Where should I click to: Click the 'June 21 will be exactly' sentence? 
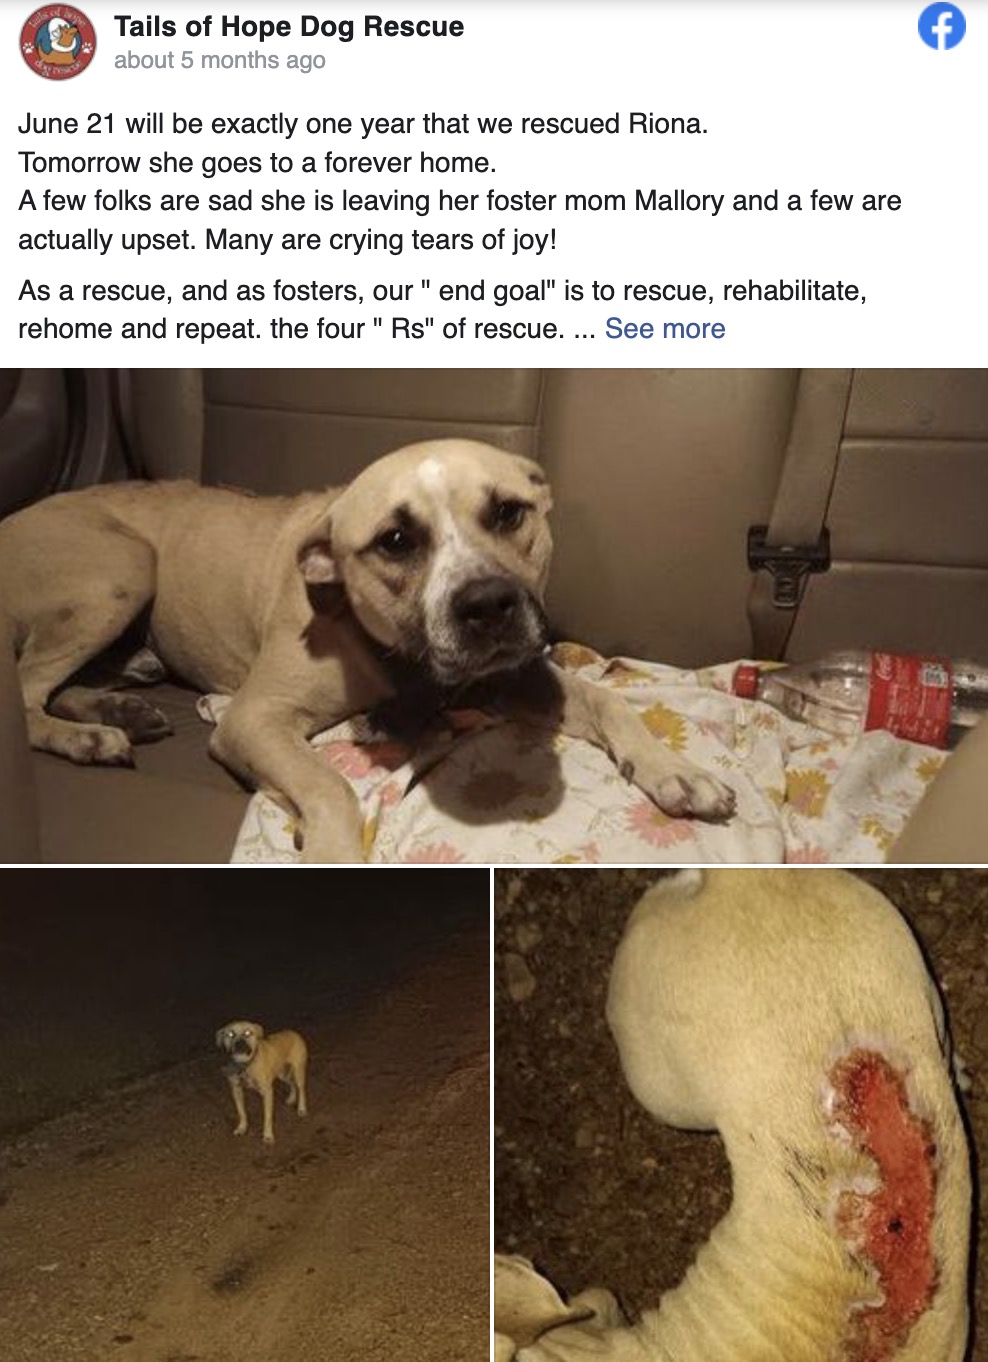(363, 124)
